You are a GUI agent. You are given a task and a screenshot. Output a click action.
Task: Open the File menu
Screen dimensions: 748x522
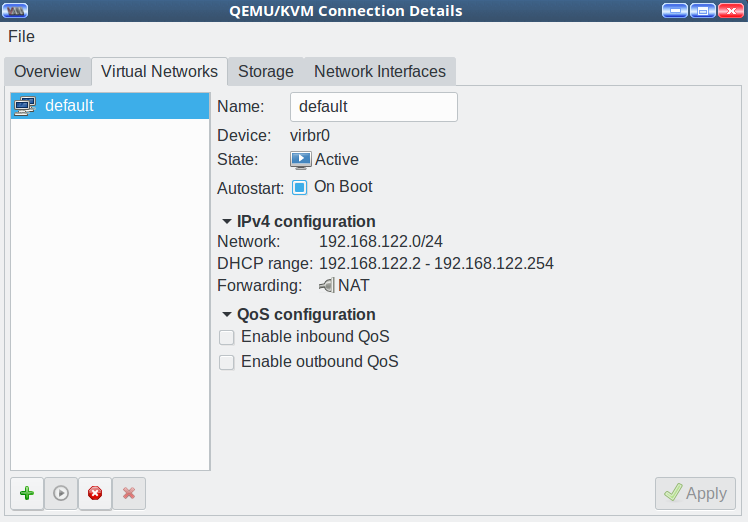click(x=21, y=37)
